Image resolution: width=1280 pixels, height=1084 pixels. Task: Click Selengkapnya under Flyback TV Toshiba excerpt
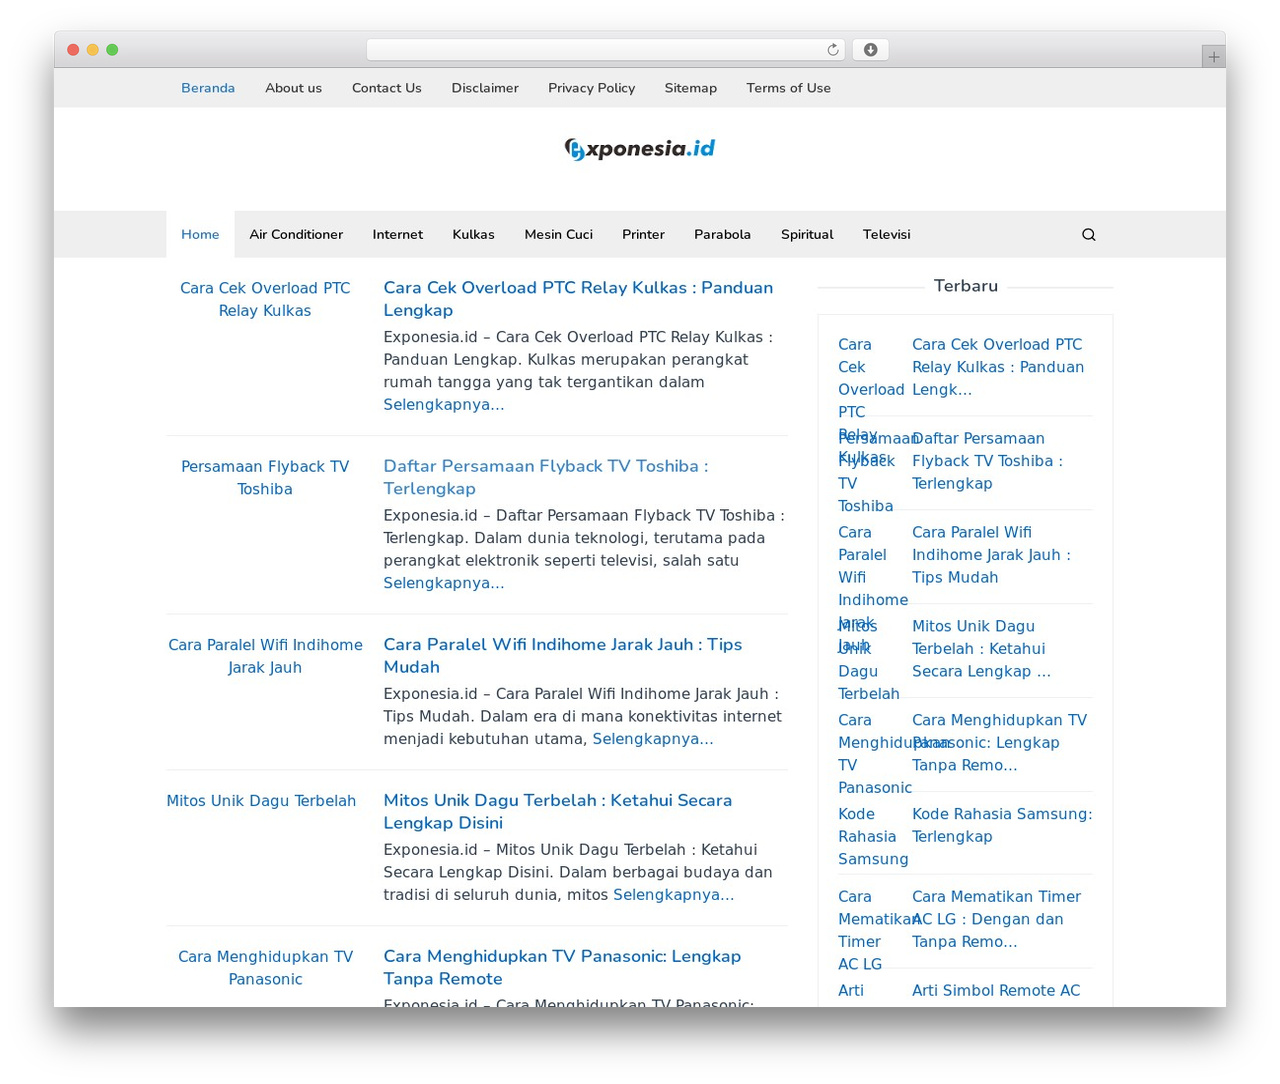click(x=443, y=583)
